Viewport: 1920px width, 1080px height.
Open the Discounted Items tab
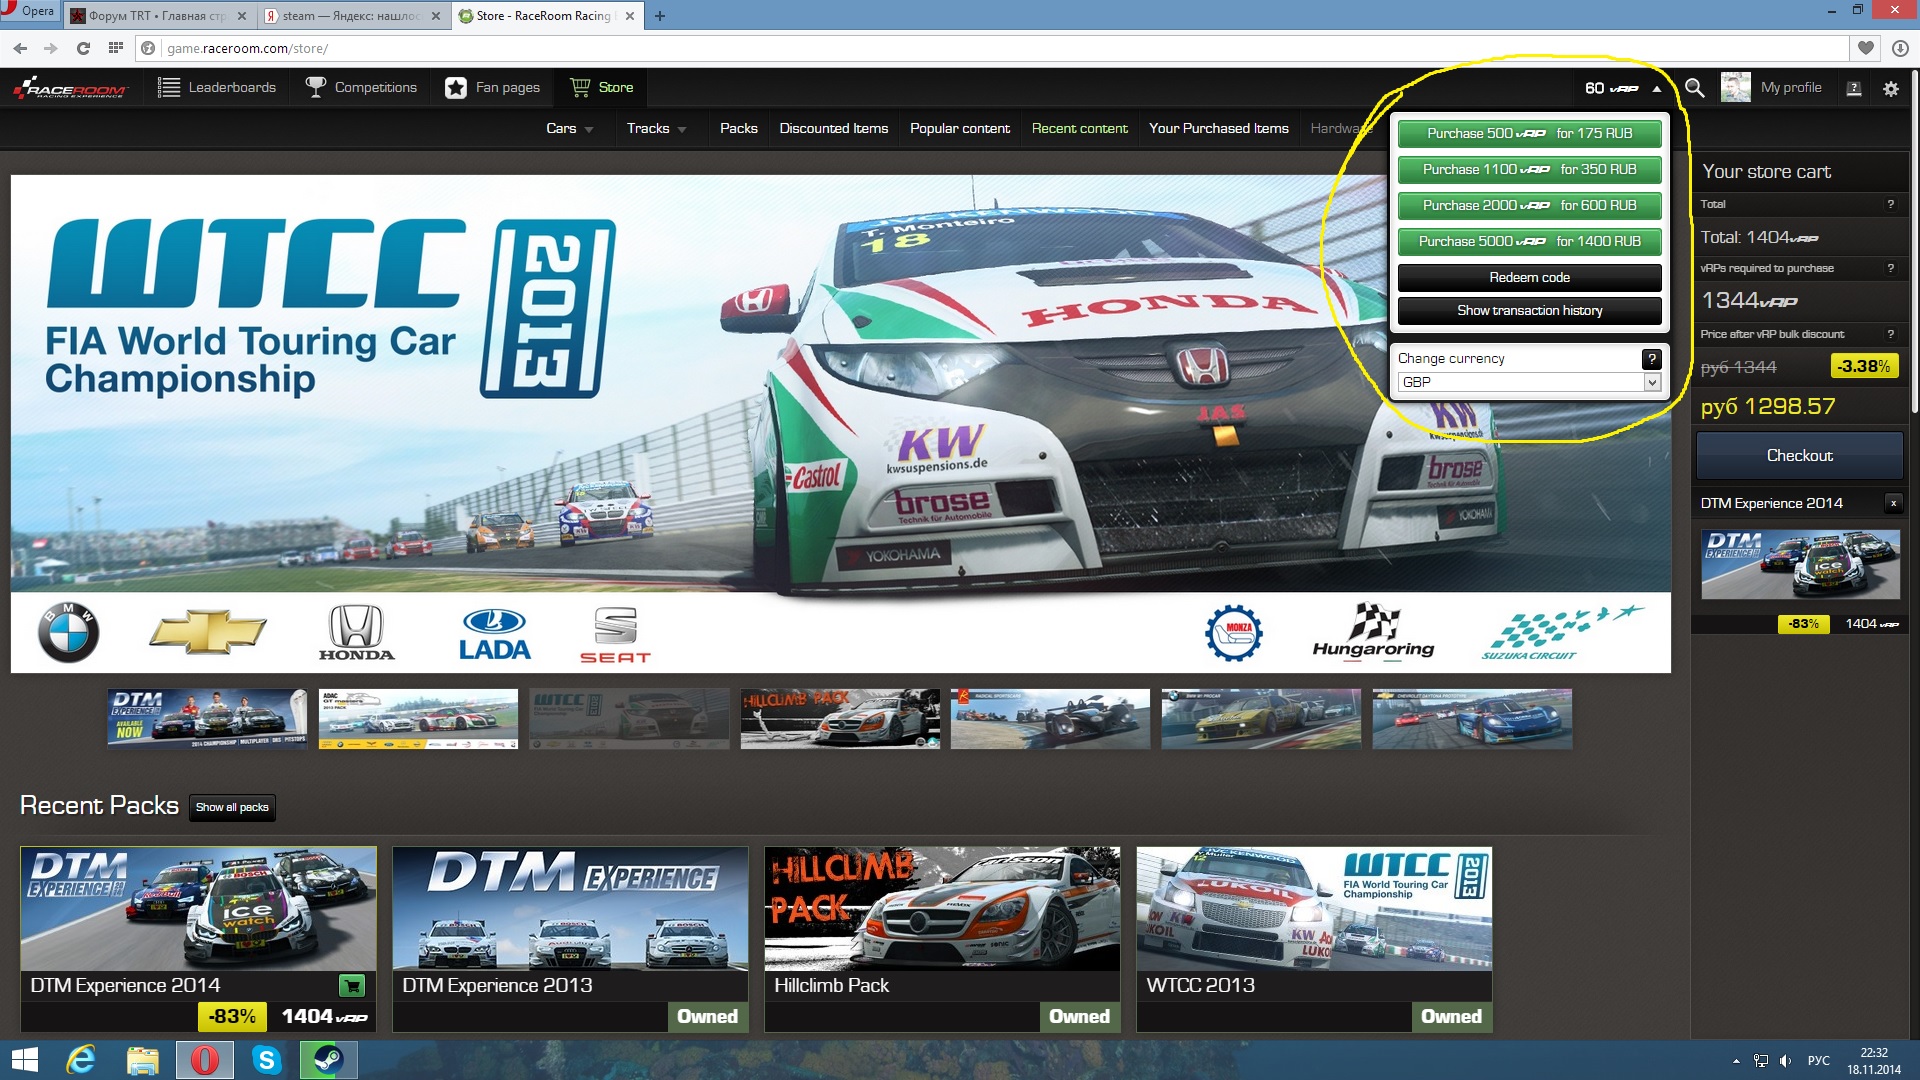tap(833, 128)
